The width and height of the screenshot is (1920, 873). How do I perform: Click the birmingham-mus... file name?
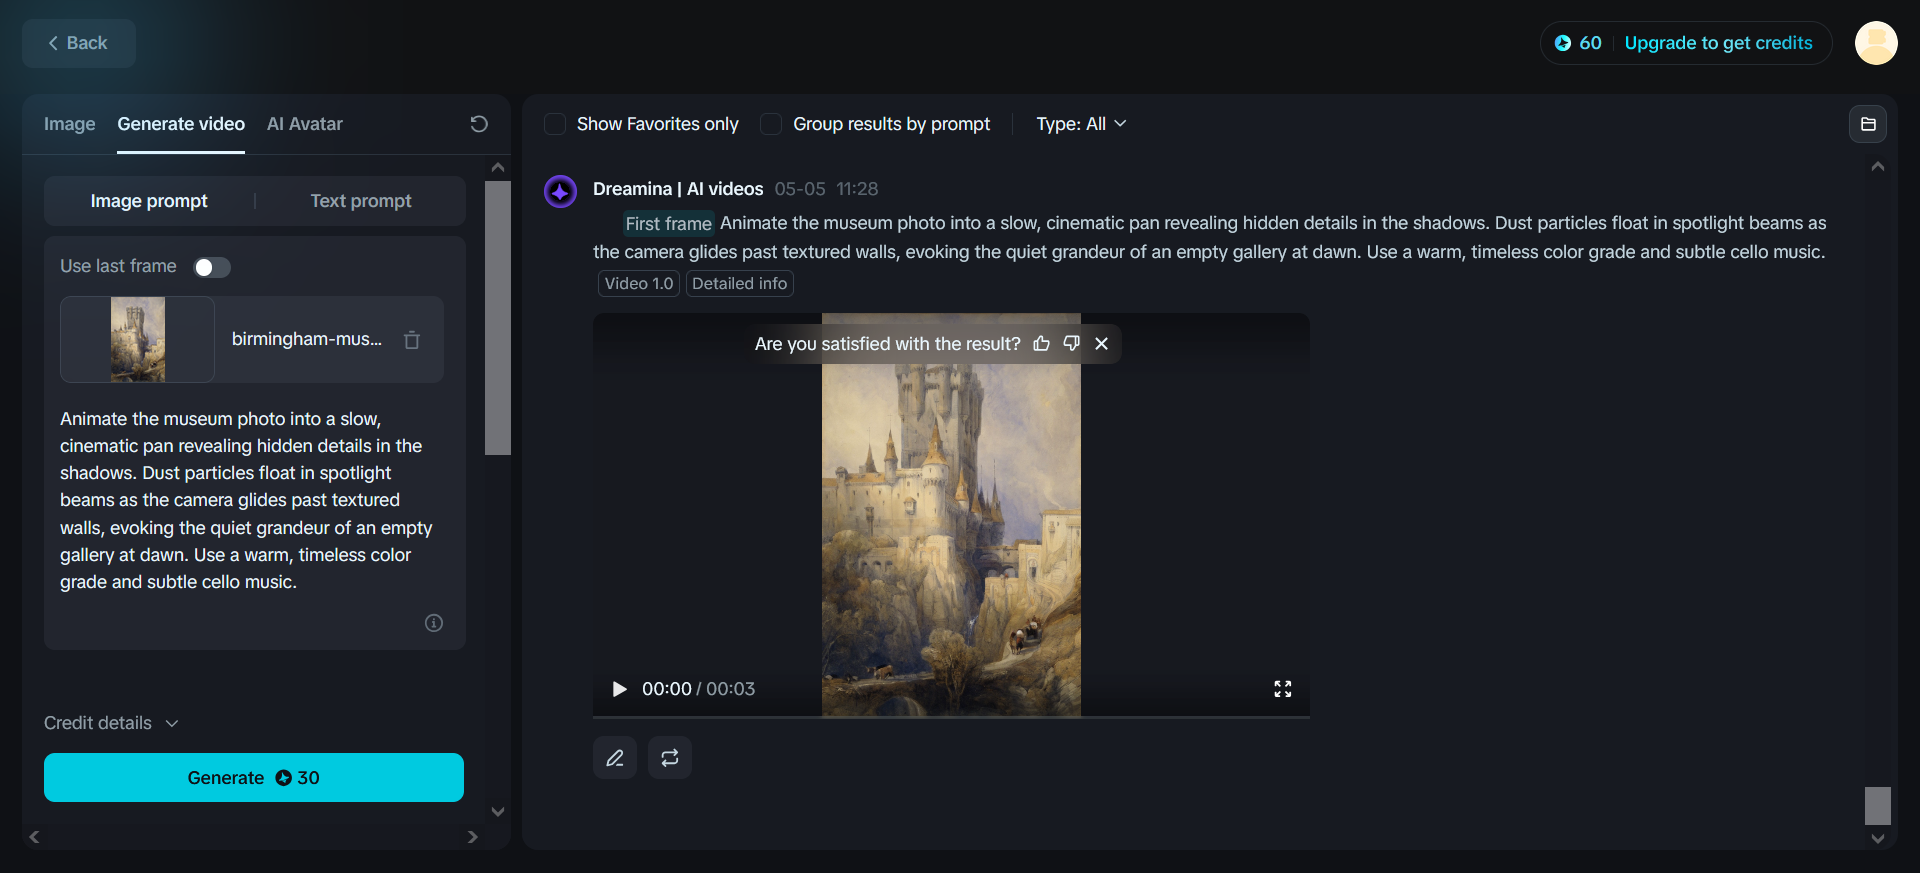[x=307, y=339]
